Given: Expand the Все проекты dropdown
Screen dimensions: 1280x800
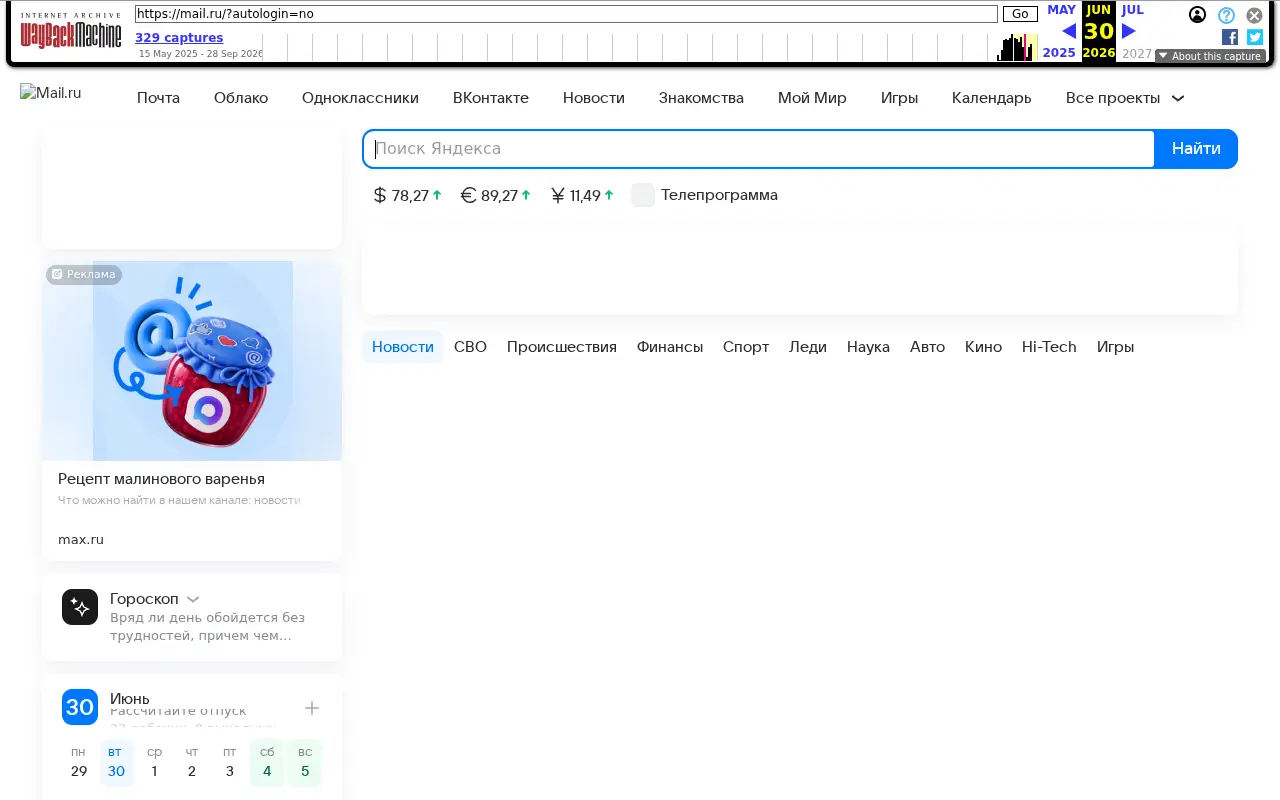Looking at the screenshot, I should click(x=1125, y=98).
